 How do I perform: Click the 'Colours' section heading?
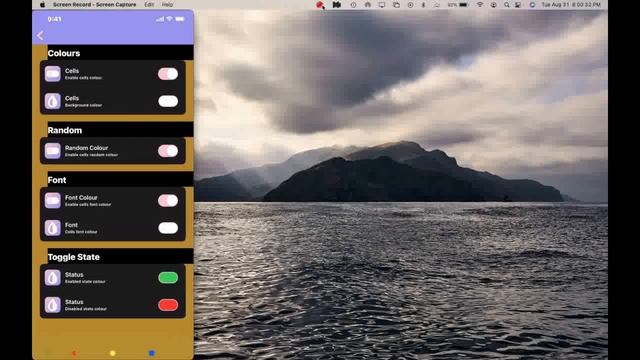(64, 53)
